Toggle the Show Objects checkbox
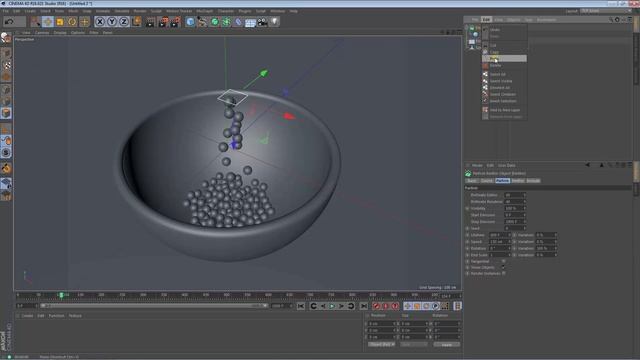The image size is (640, 360). pos(503,267)
